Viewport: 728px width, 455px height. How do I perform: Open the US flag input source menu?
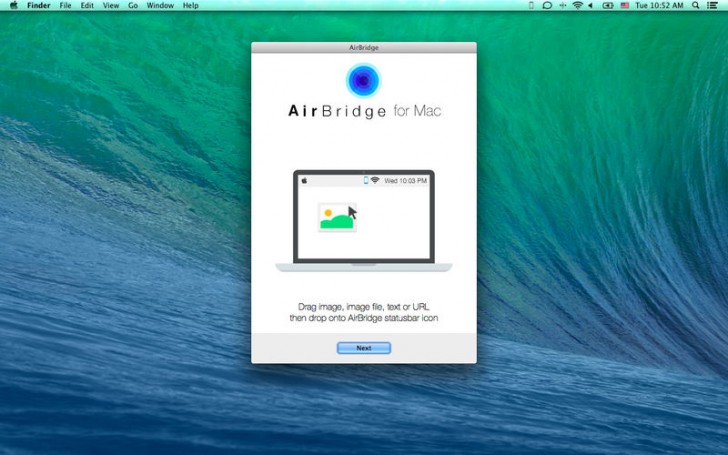[x=624, y=6]
